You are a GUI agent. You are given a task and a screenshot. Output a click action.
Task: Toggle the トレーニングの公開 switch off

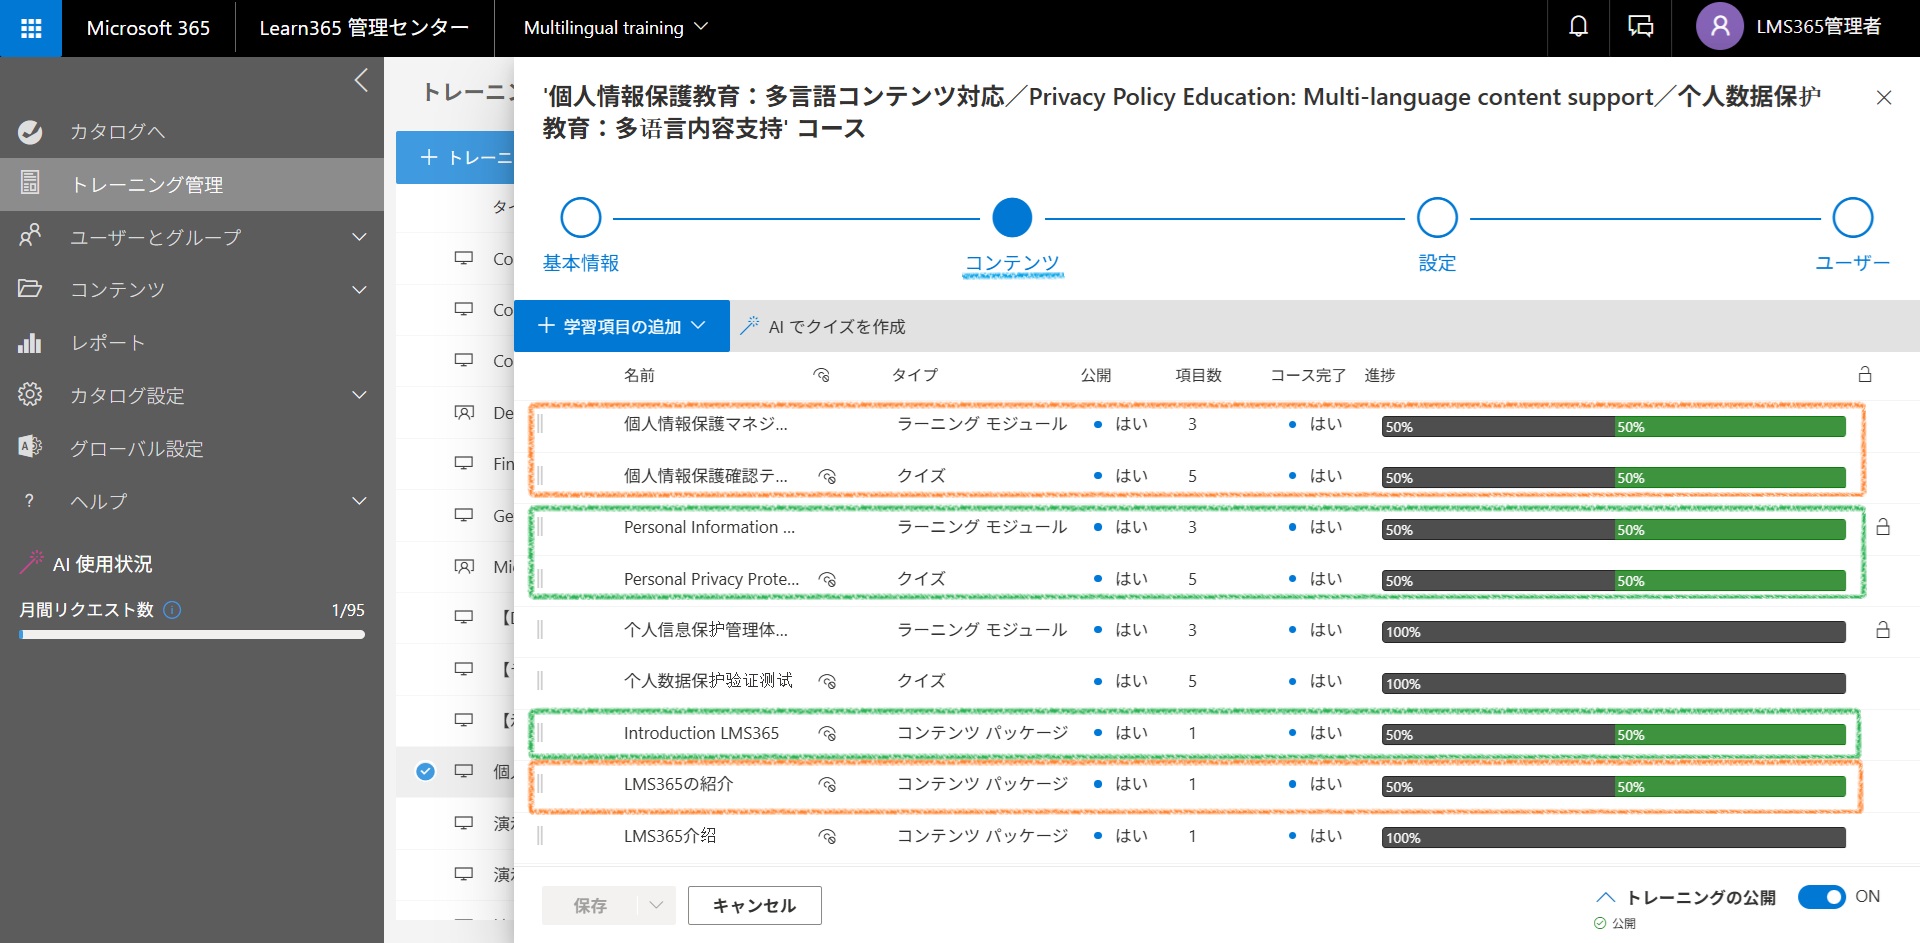tap(1821, 897)
